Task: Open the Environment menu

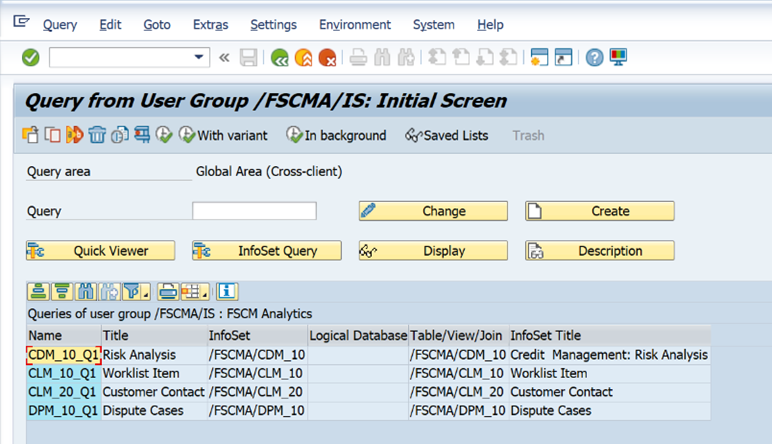Action: 355,25
